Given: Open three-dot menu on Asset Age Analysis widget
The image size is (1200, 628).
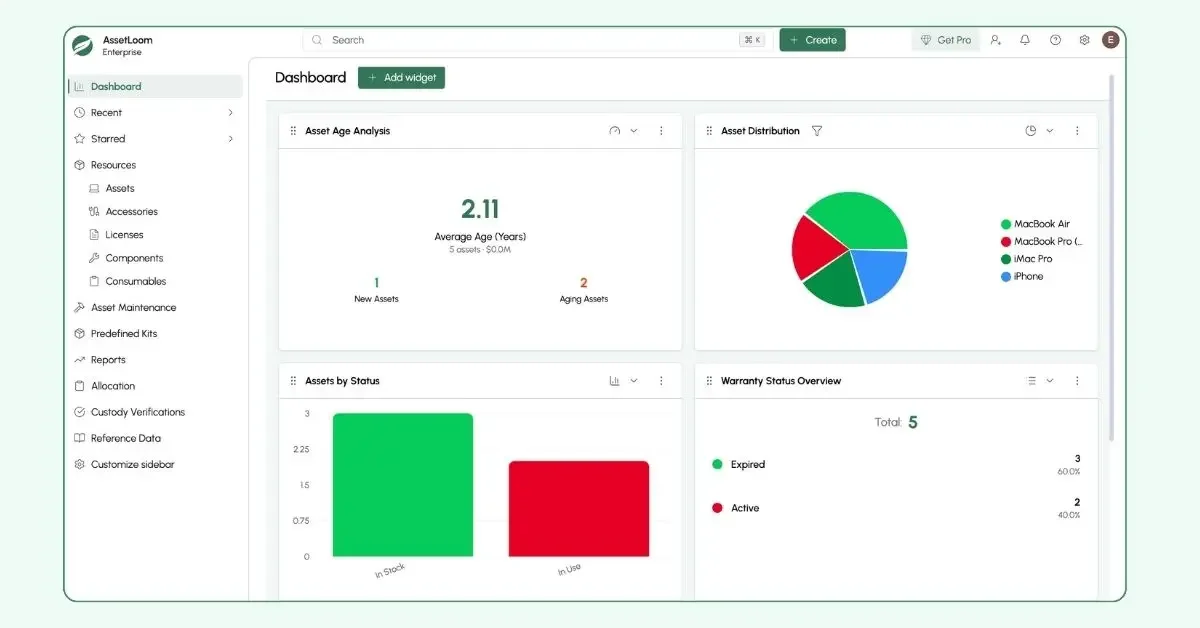Looking at the screenshot, I should pos(660,130).
